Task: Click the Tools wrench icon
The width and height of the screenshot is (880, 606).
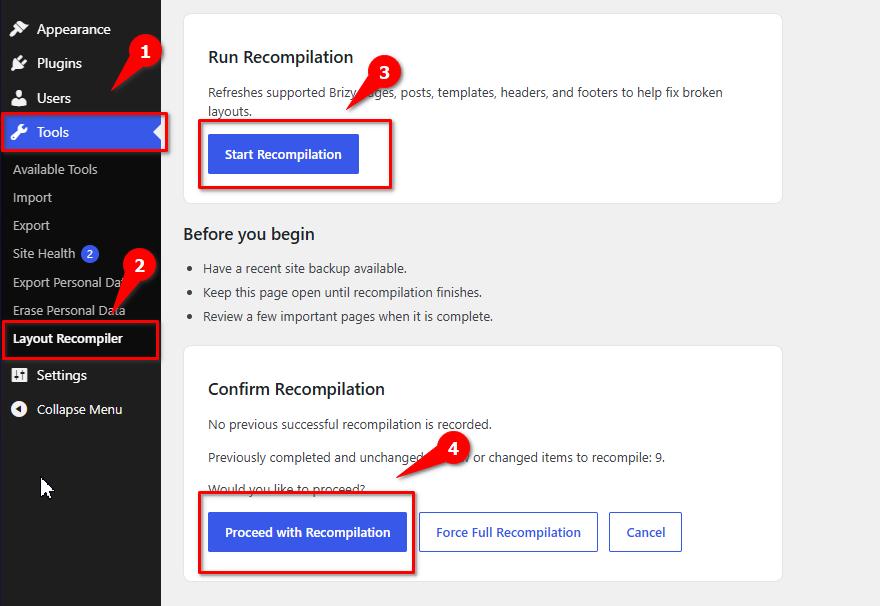Action: point(19,132)
